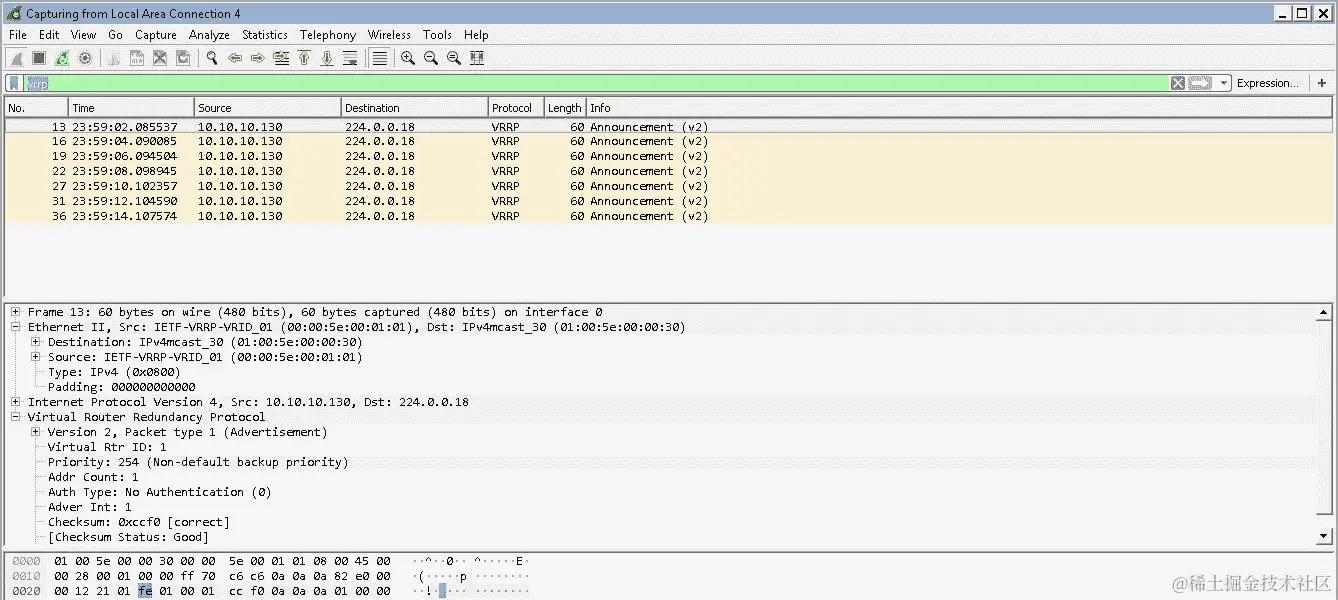The width and height of the screenshot is (1338, 600).
Task: Sort by the Info column header
Action: click(959, 107)
